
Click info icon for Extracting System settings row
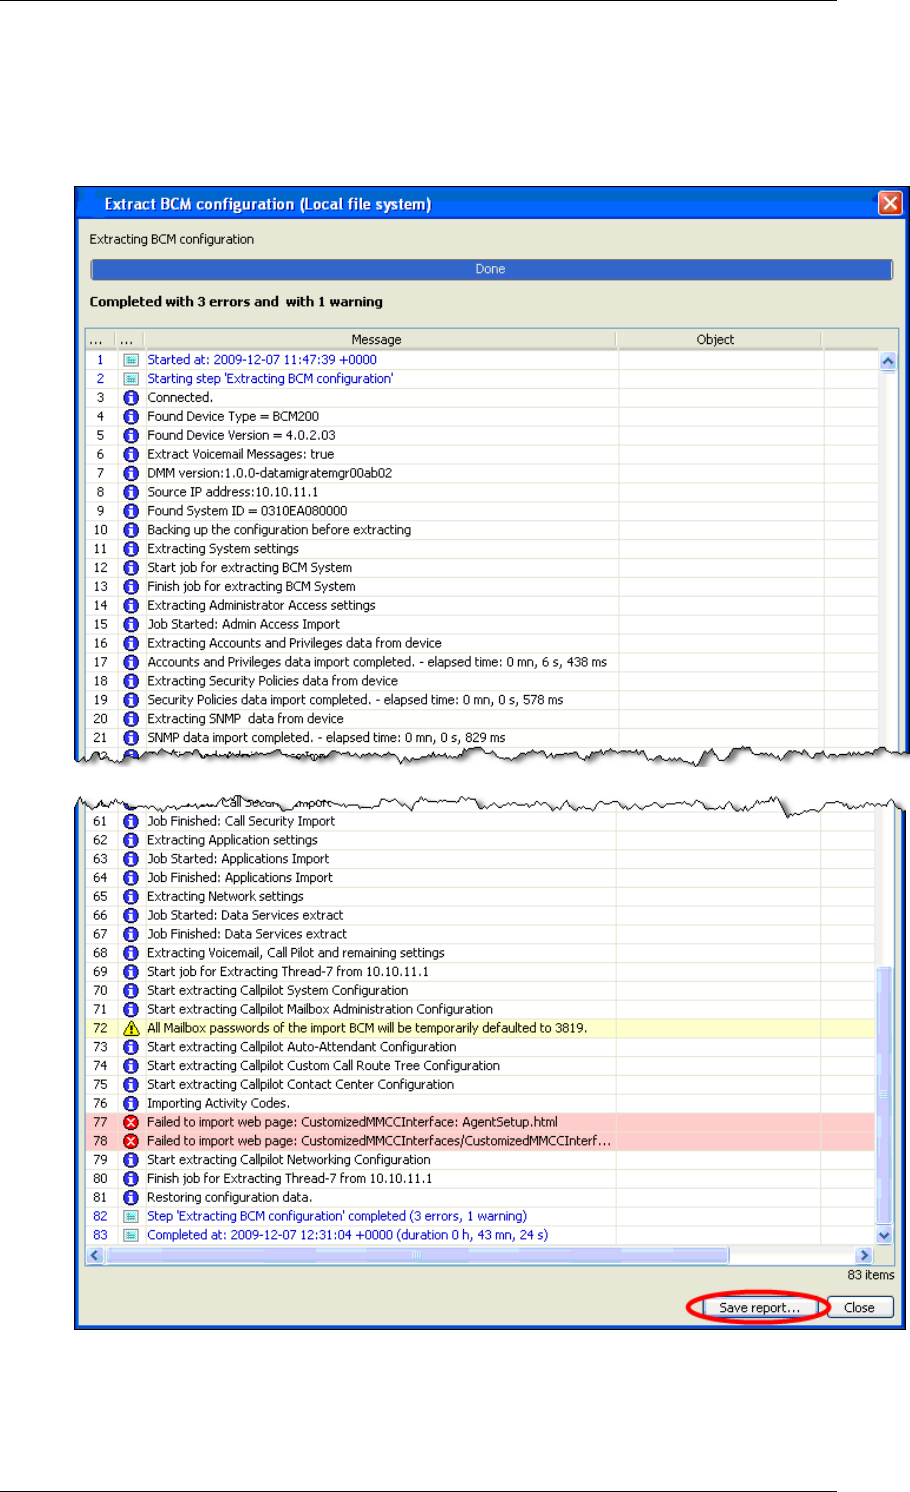[130, 549]
